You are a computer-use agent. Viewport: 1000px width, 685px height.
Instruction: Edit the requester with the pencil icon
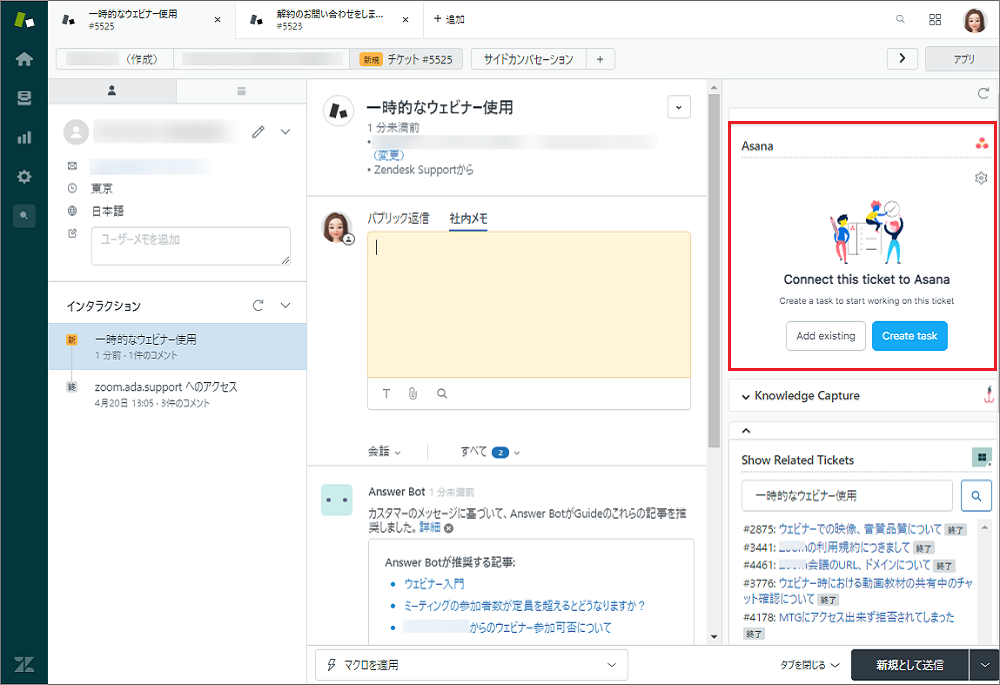point(258,132)
